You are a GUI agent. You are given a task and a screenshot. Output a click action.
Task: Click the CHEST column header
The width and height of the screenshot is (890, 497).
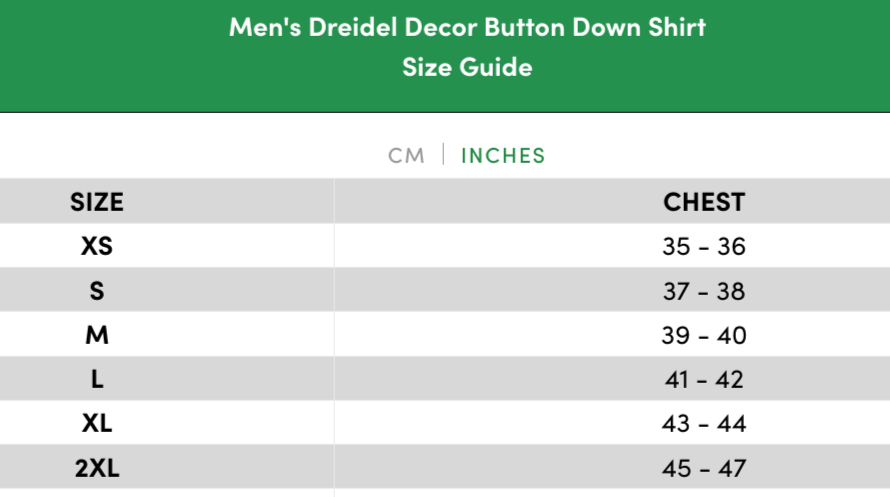(704, 202)
